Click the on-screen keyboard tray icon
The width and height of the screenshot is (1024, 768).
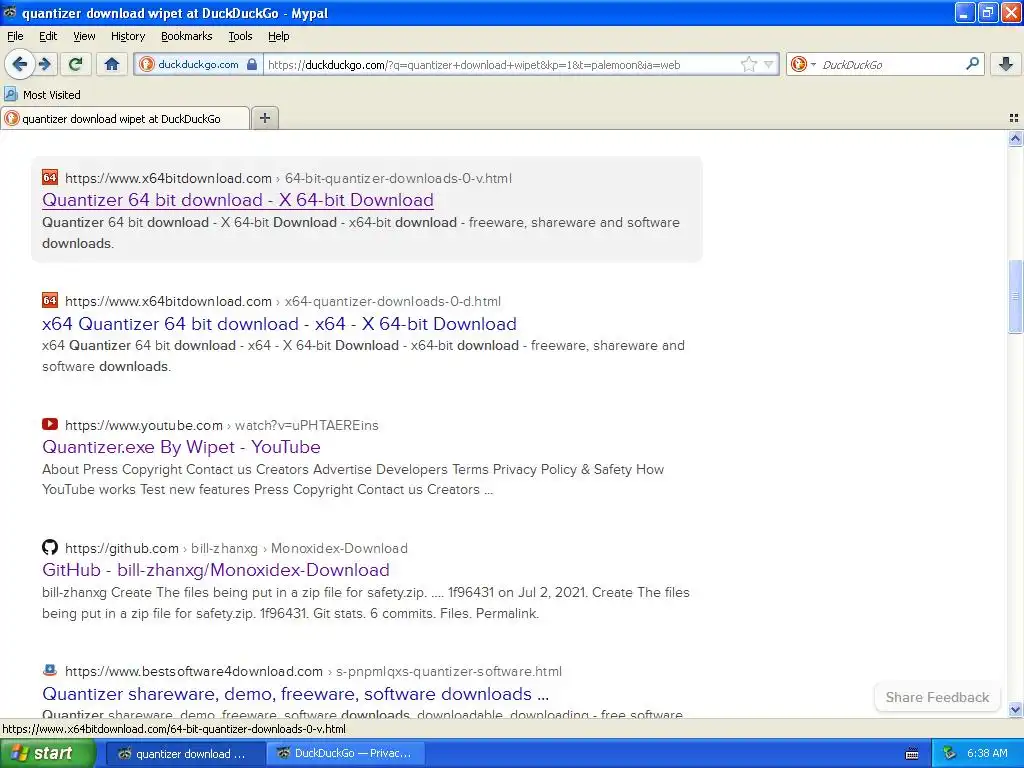pyautogui.click(x=912, y=754)
